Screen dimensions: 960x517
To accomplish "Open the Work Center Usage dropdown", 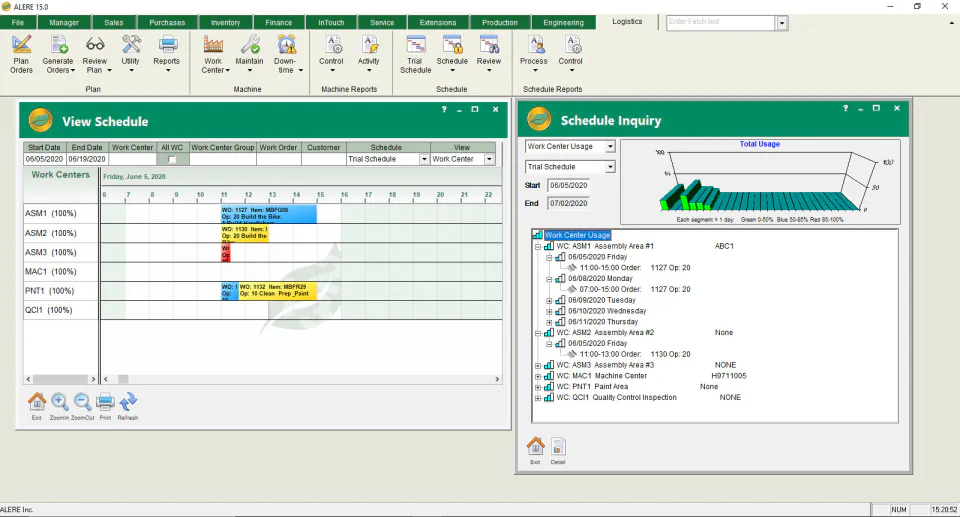I will (x=610, y=146).
